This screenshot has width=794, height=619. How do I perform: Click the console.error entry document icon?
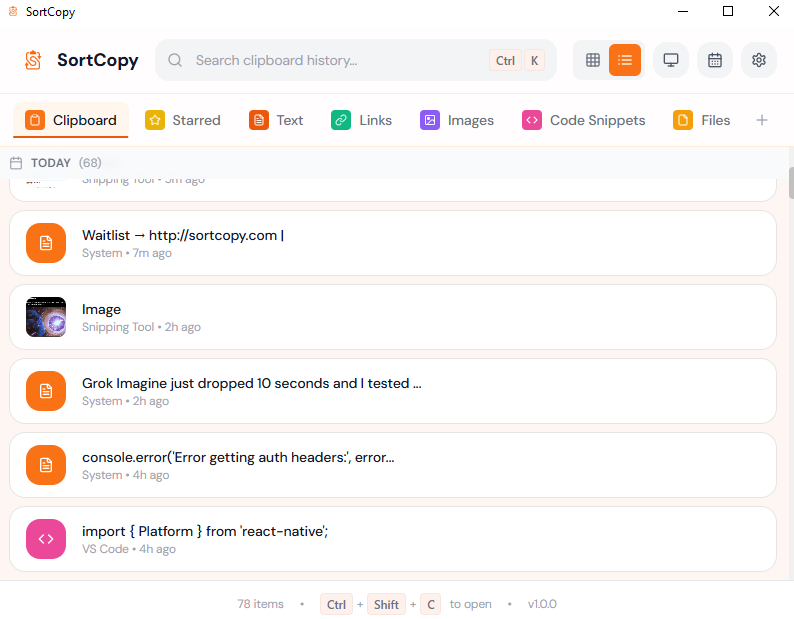coord(46,465)
